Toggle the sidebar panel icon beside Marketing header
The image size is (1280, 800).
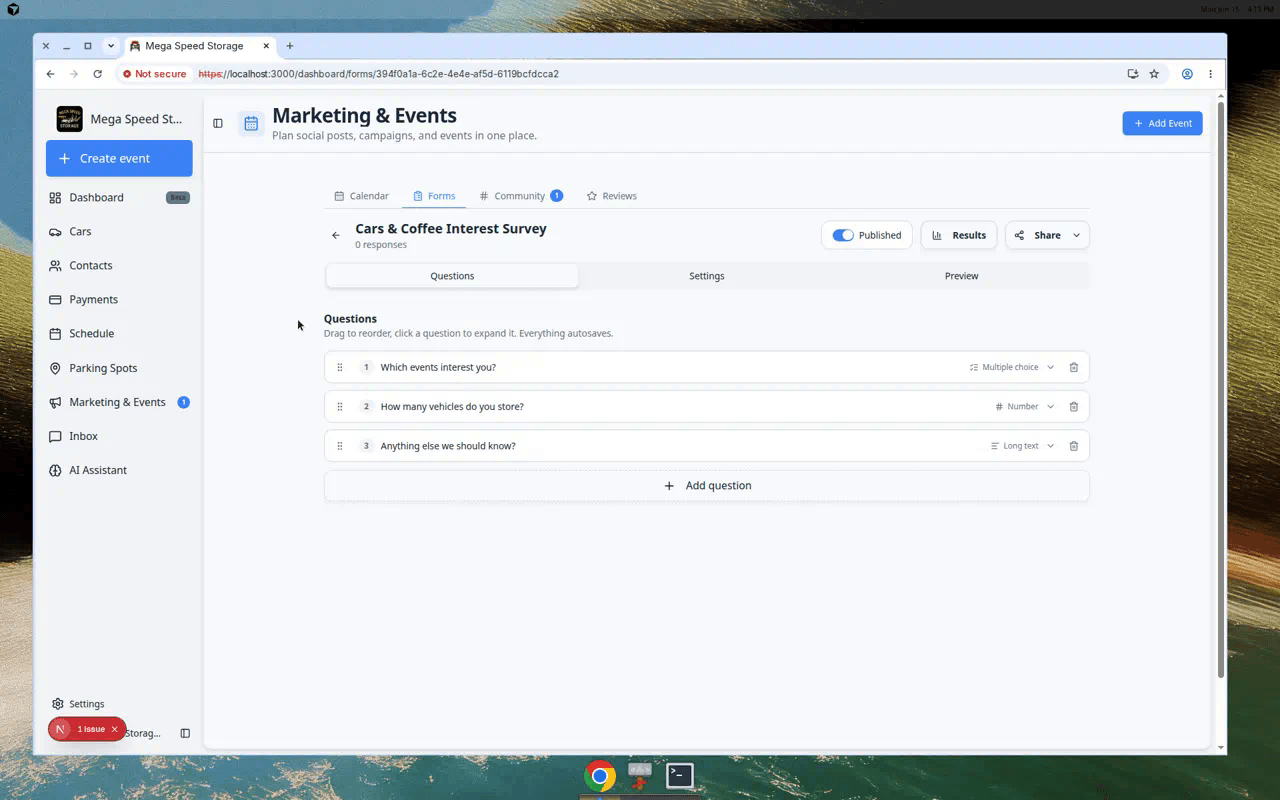tap(218, 123)
